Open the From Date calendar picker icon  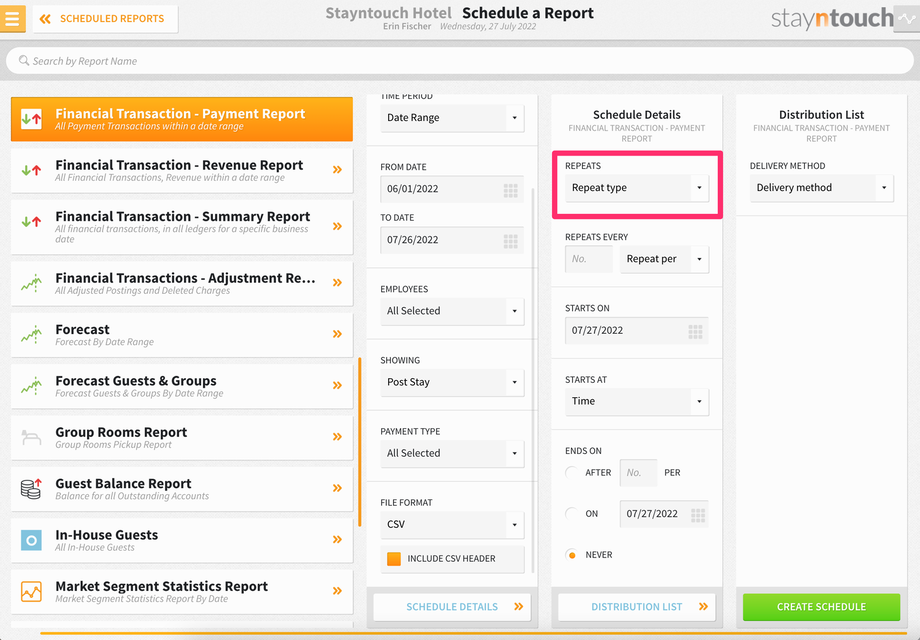click(510, 190)
